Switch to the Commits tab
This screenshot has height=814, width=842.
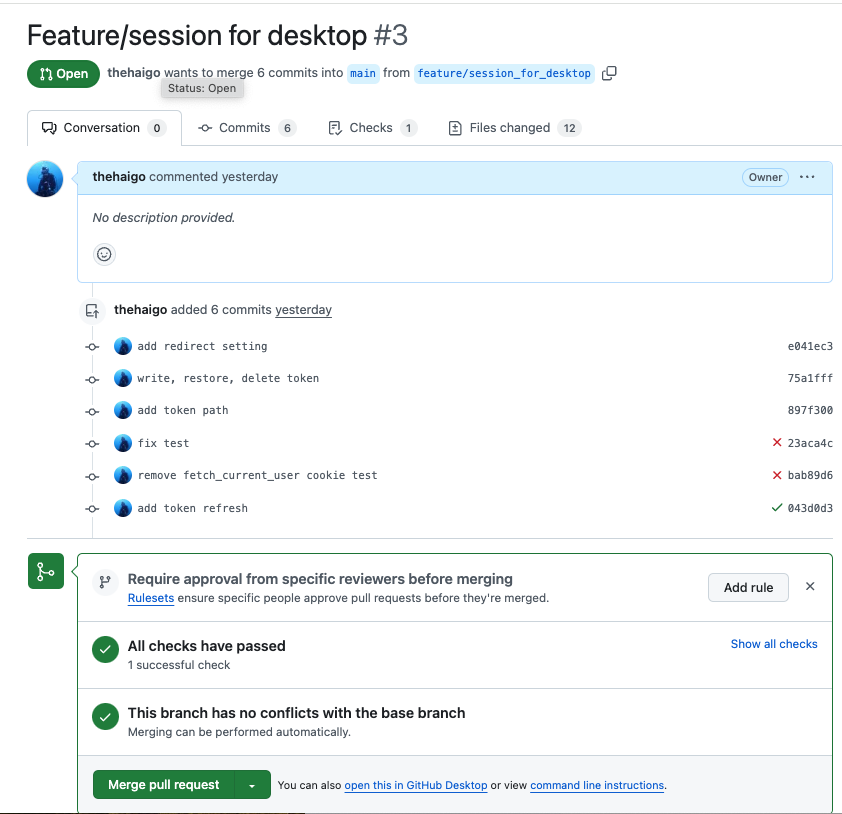coord(247,128)
